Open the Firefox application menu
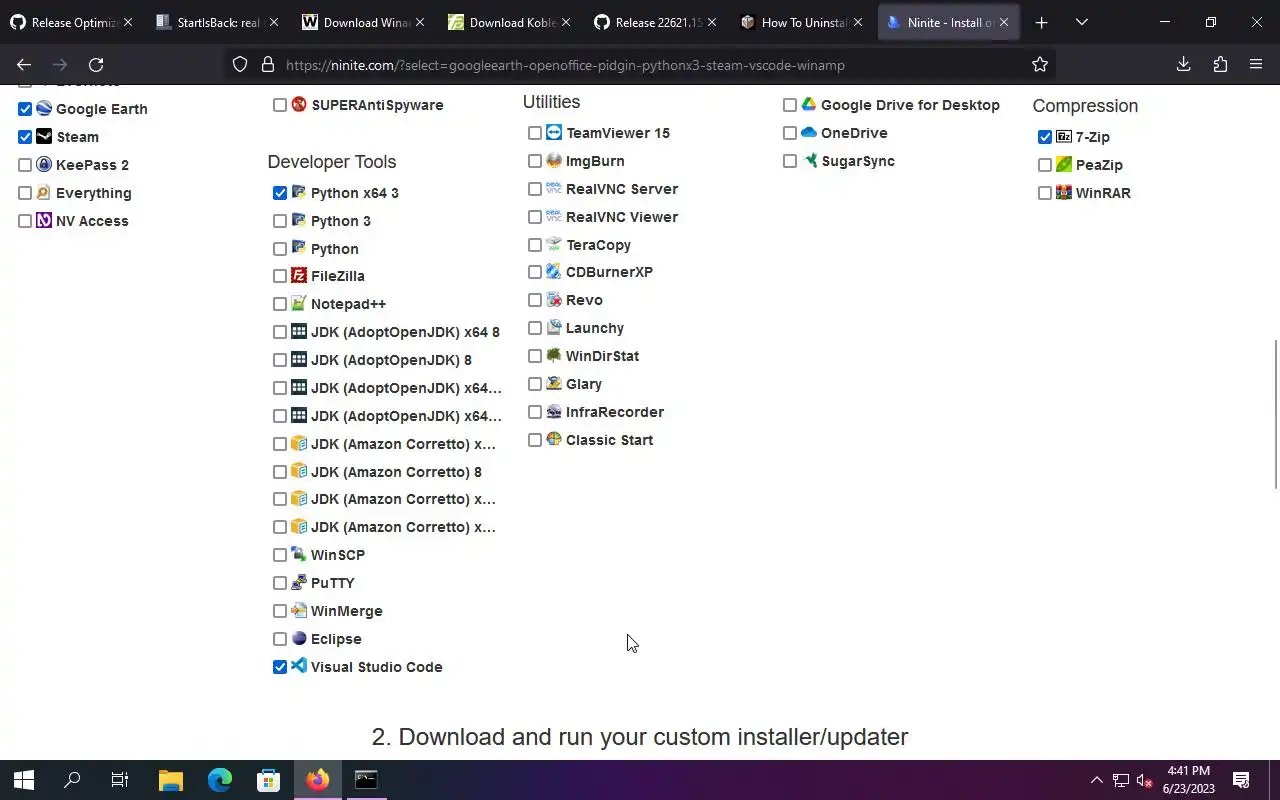The height and width of the screenshot is (800, 1280). [x=1256, y=65]
